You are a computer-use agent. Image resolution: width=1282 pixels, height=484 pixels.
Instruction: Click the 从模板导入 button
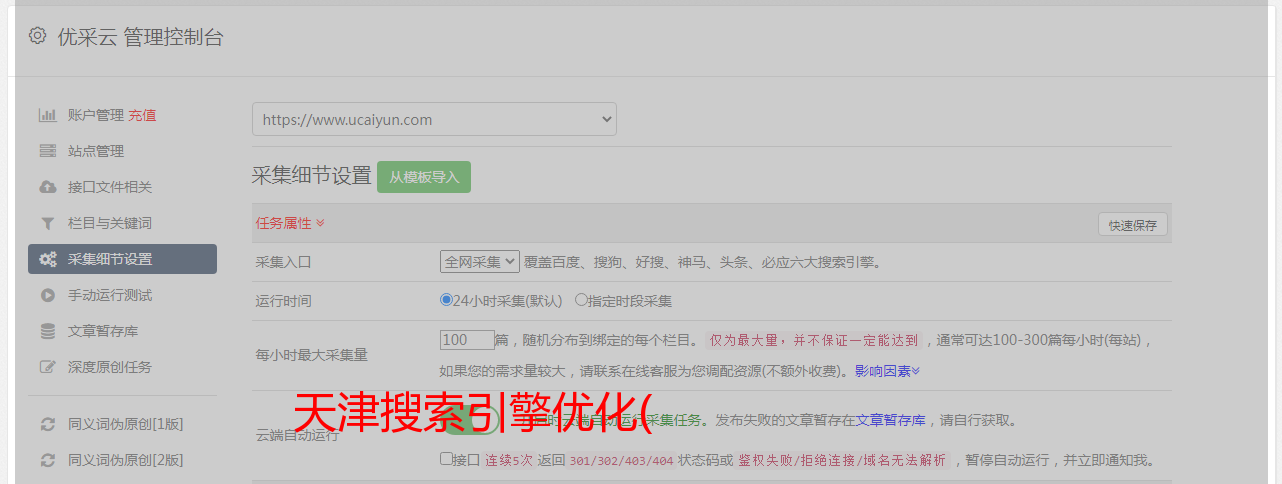(x=424, y=177)
